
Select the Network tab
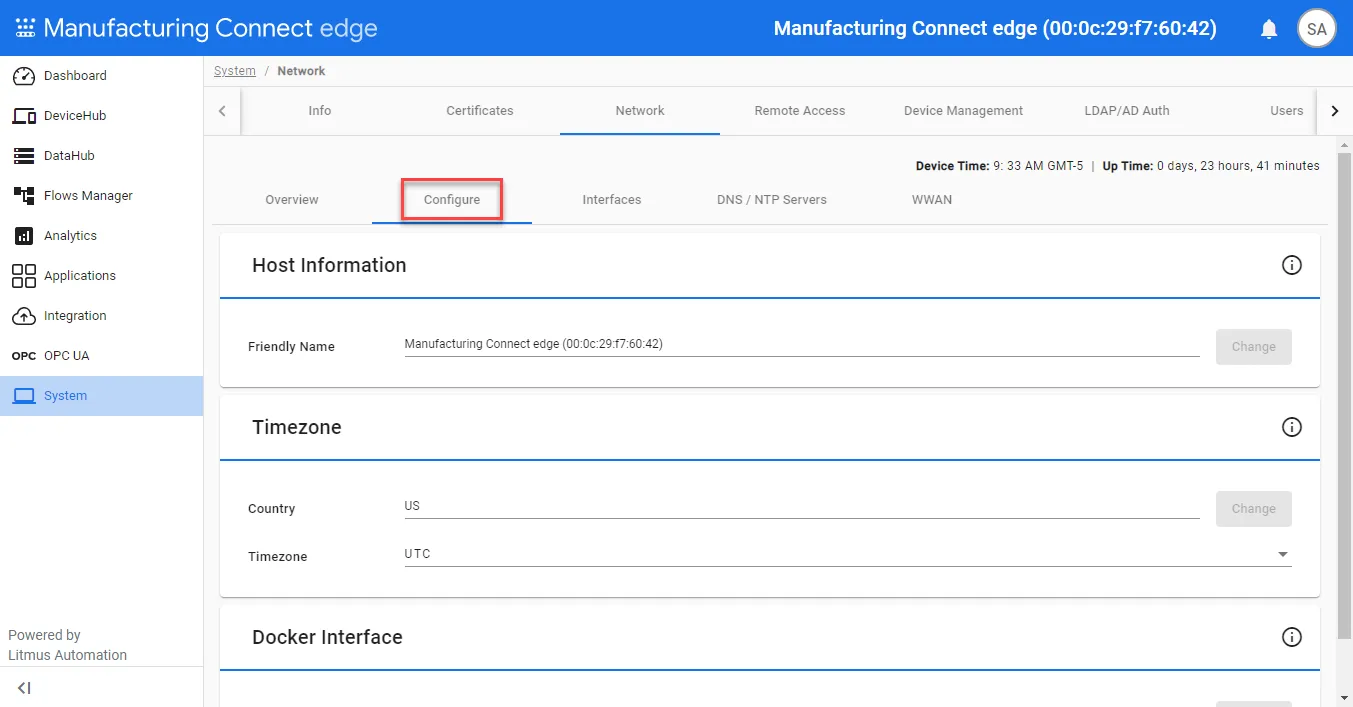click(640, 111)
